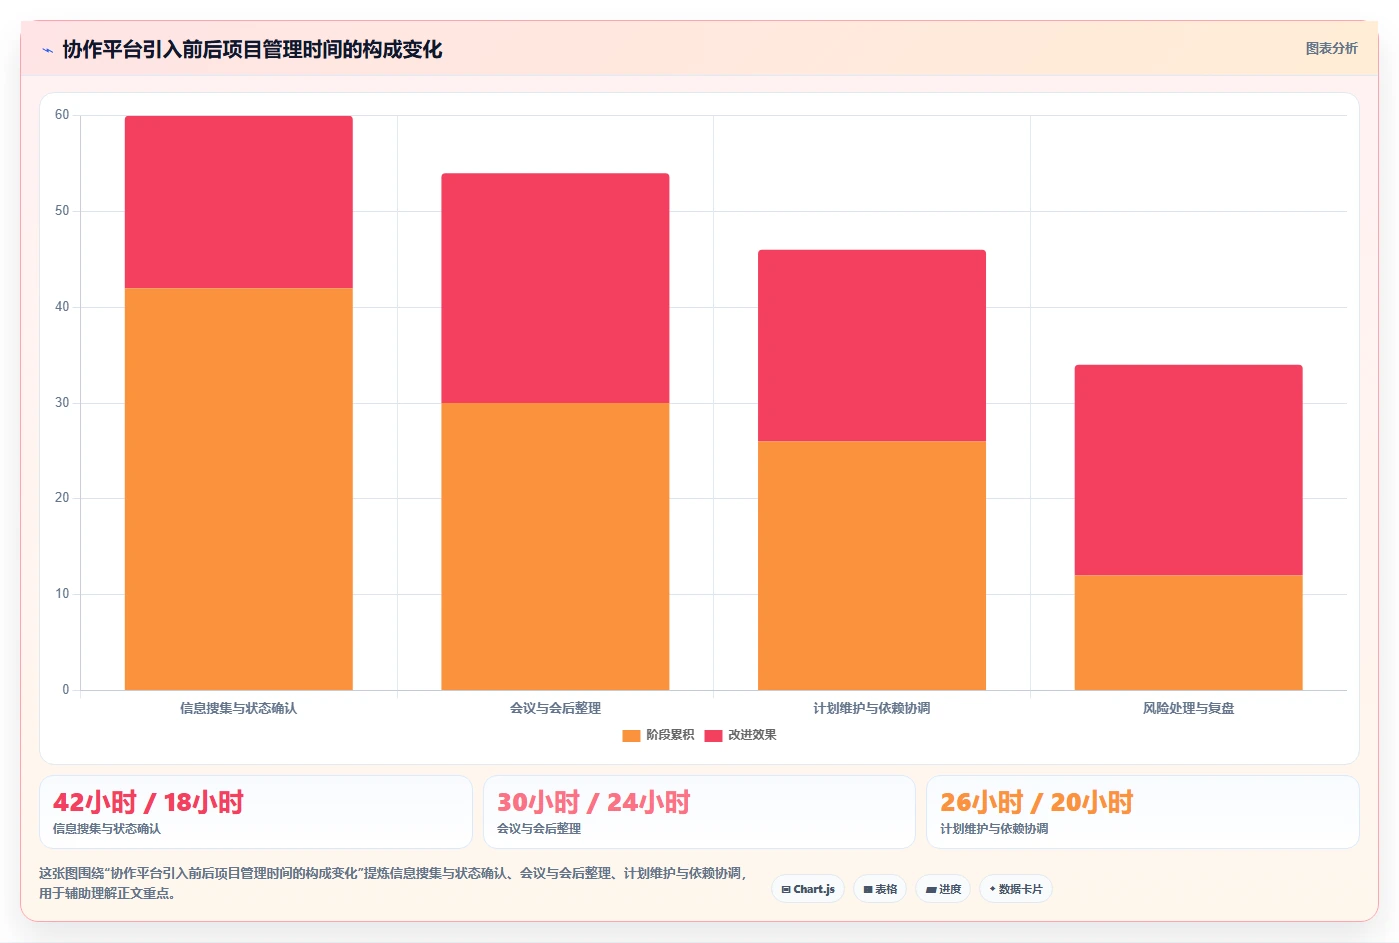Select the Chart.js tag chip
This screenshot has width=1399, height=943.
(x=808, y=889)
